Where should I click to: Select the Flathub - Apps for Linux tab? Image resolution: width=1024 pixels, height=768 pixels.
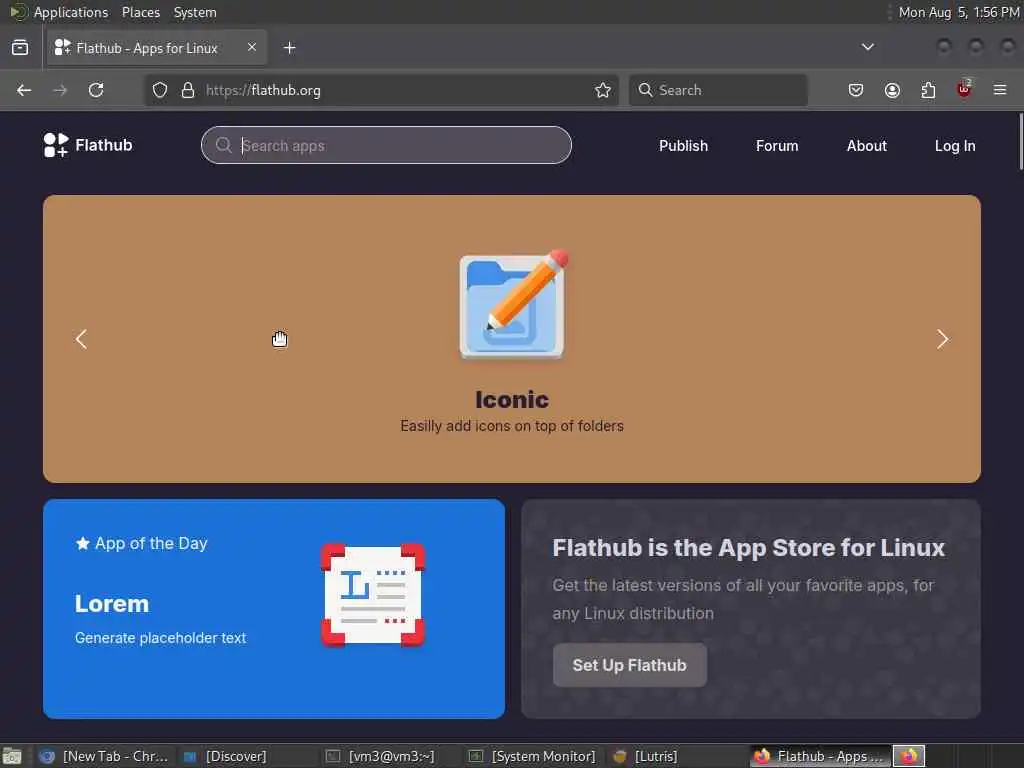(x=157, y=48)
